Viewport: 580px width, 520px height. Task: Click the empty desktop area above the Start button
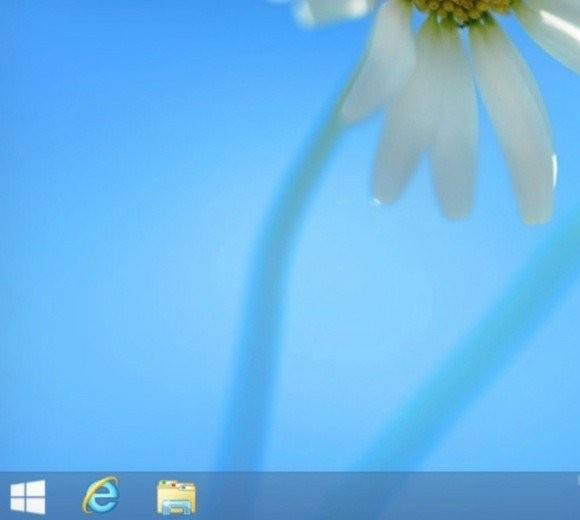[x=28, y=425]
